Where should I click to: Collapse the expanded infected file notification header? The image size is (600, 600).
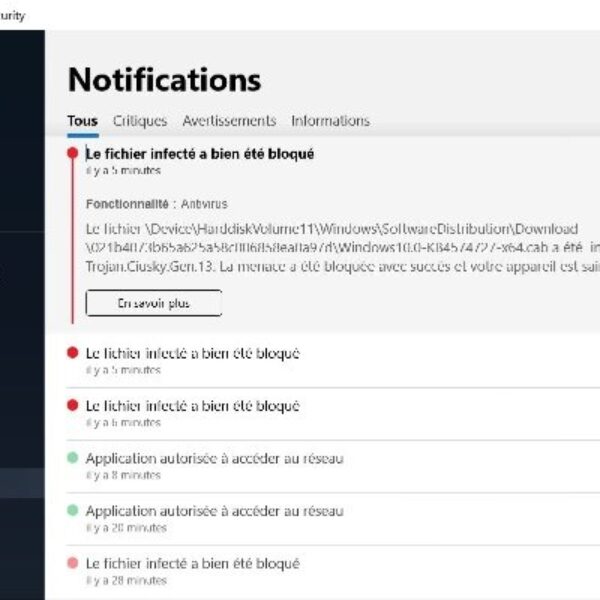tap(200, 154)
